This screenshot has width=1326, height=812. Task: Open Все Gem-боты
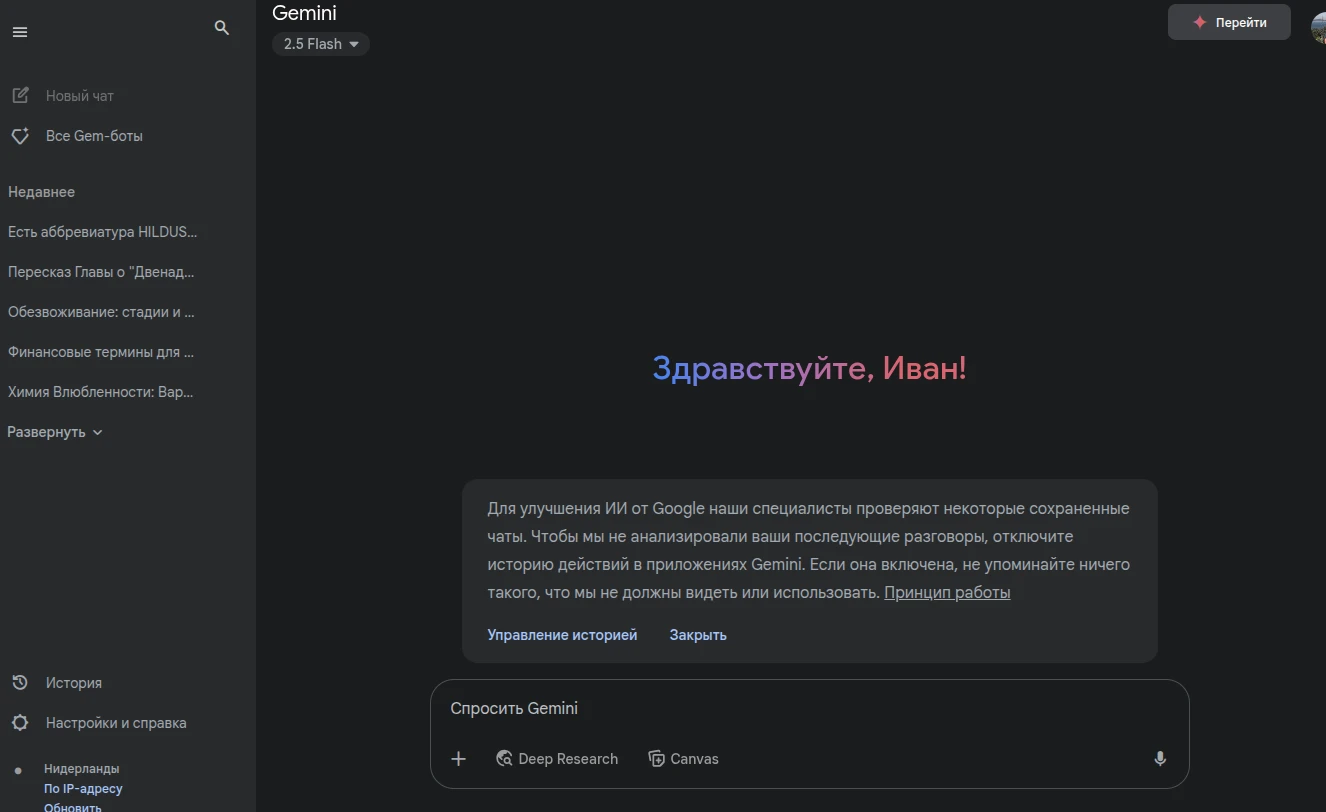94,136
